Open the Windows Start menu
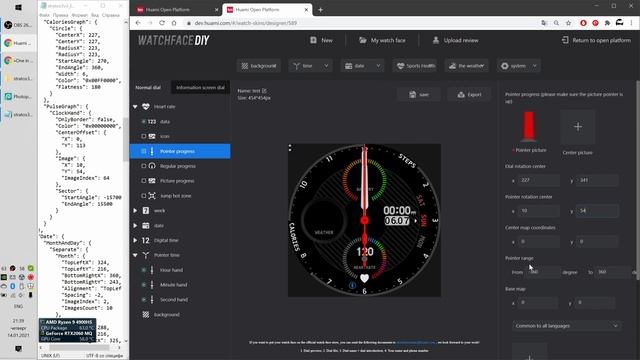 click(x=18, y=8)
